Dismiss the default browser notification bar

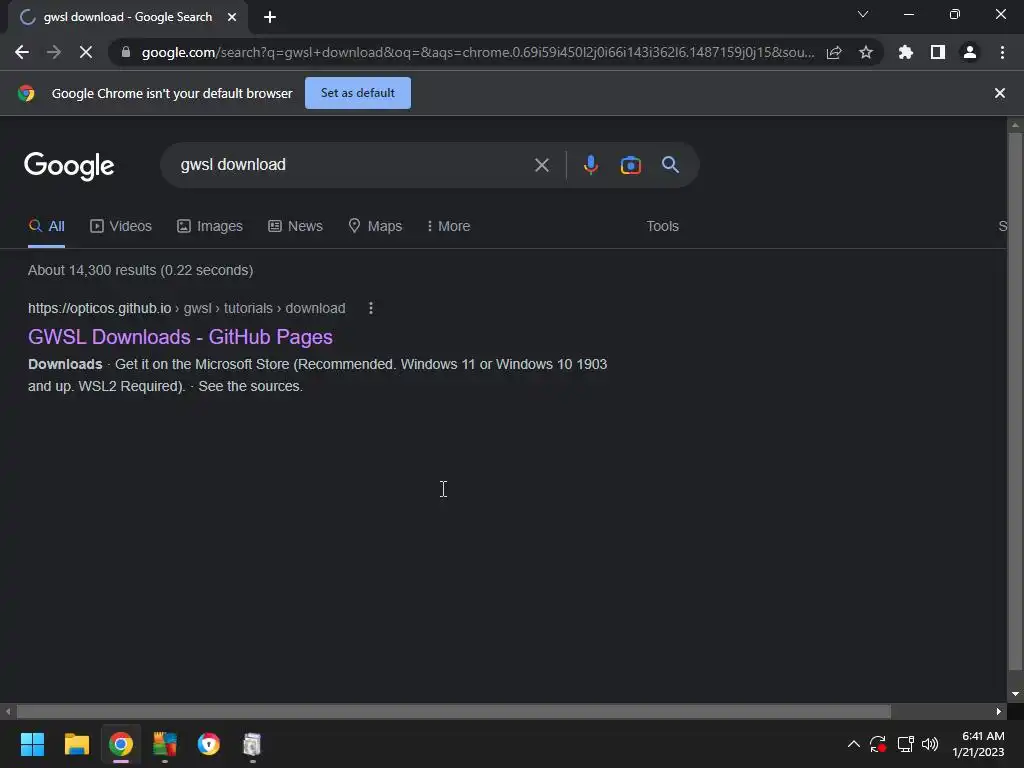[1000, 93]
